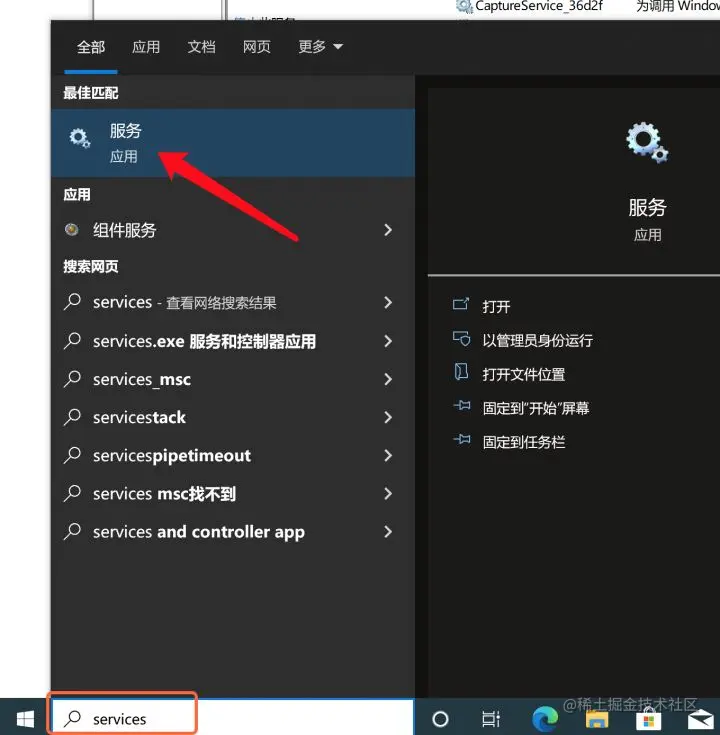Image resolution: width=720 pixels, height=735 pixels.
Task: Expand the 组件服务 result chevron
Action: (x=388, y=230)
